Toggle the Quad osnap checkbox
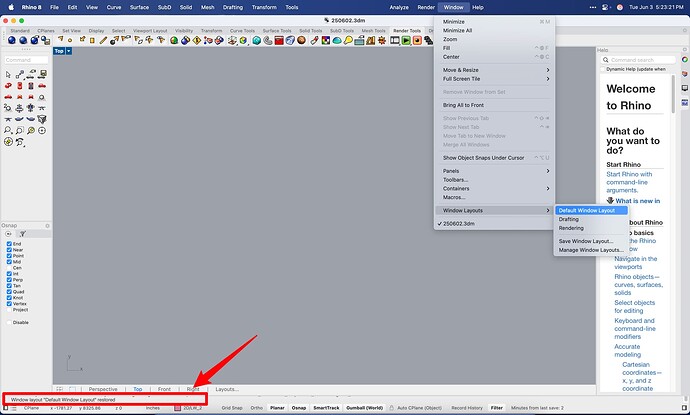The width and height of the screenshot is (690, 415). [9, 292]
